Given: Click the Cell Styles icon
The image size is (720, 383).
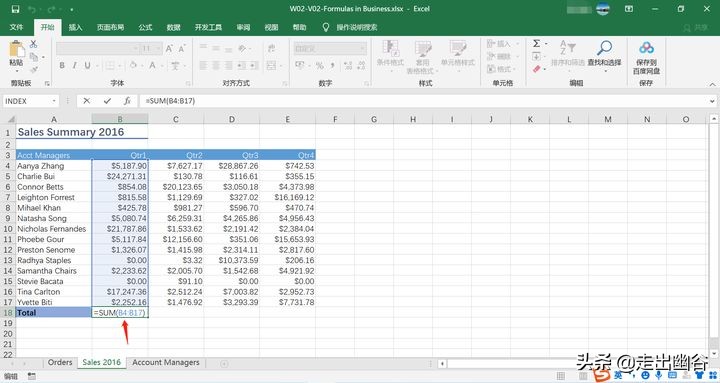Looking at the screenshot, I should pyautogui.click(x=457, y=48).
